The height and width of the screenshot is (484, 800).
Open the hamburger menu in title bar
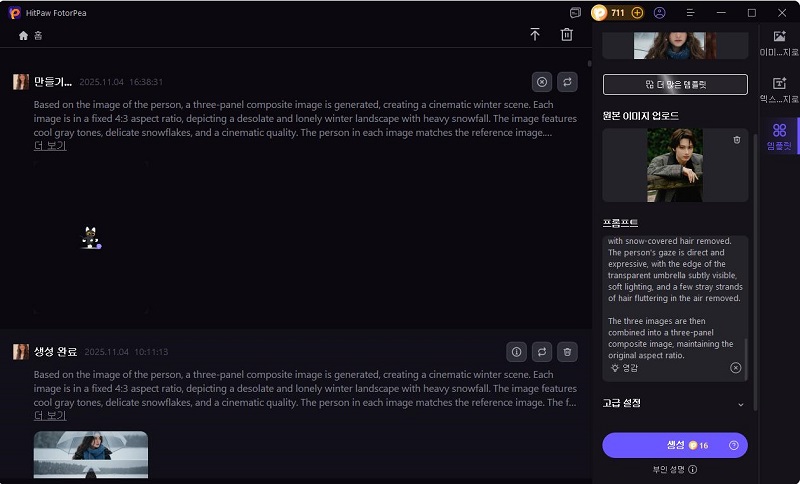(690, 13)
